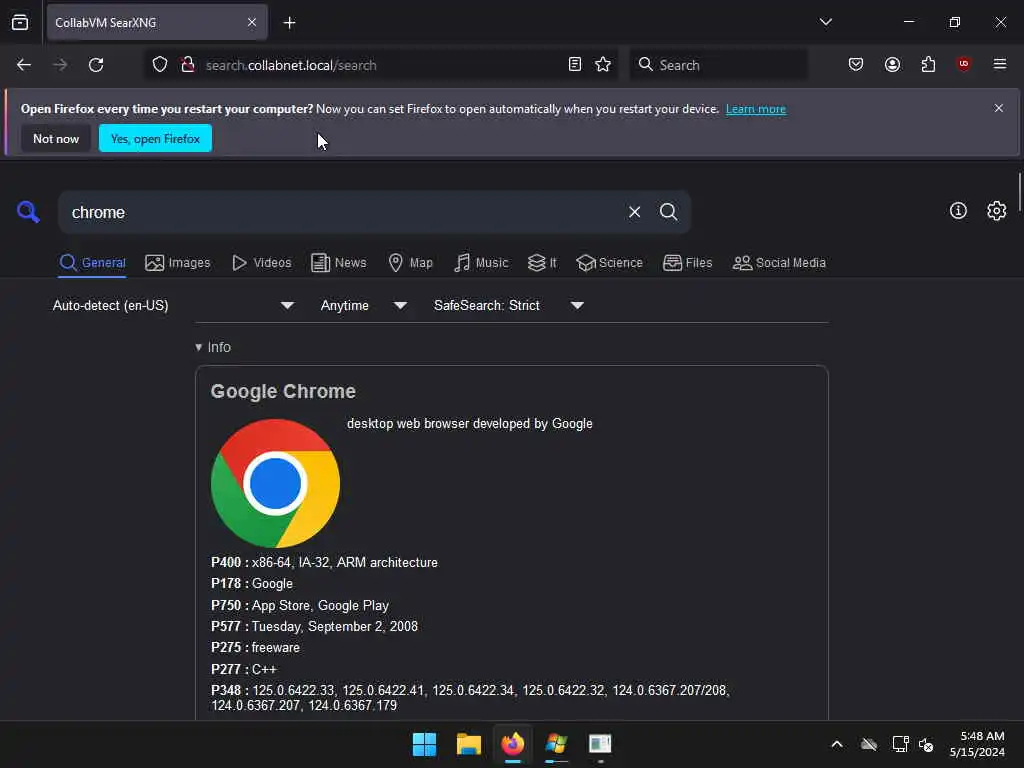Screen dimensions: 1024x768
Task: Clear the search query with X
Action: click(634, 212)
